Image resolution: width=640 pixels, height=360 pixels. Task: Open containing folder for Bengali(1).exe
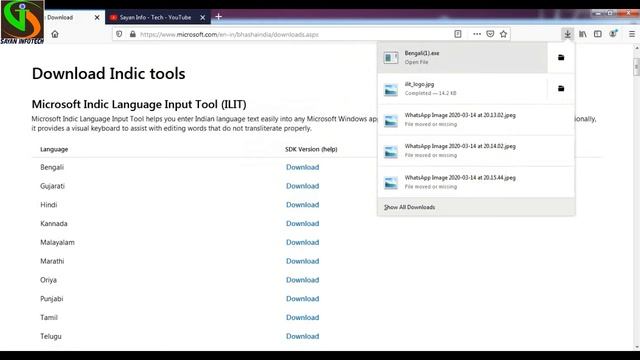point(561,58)
